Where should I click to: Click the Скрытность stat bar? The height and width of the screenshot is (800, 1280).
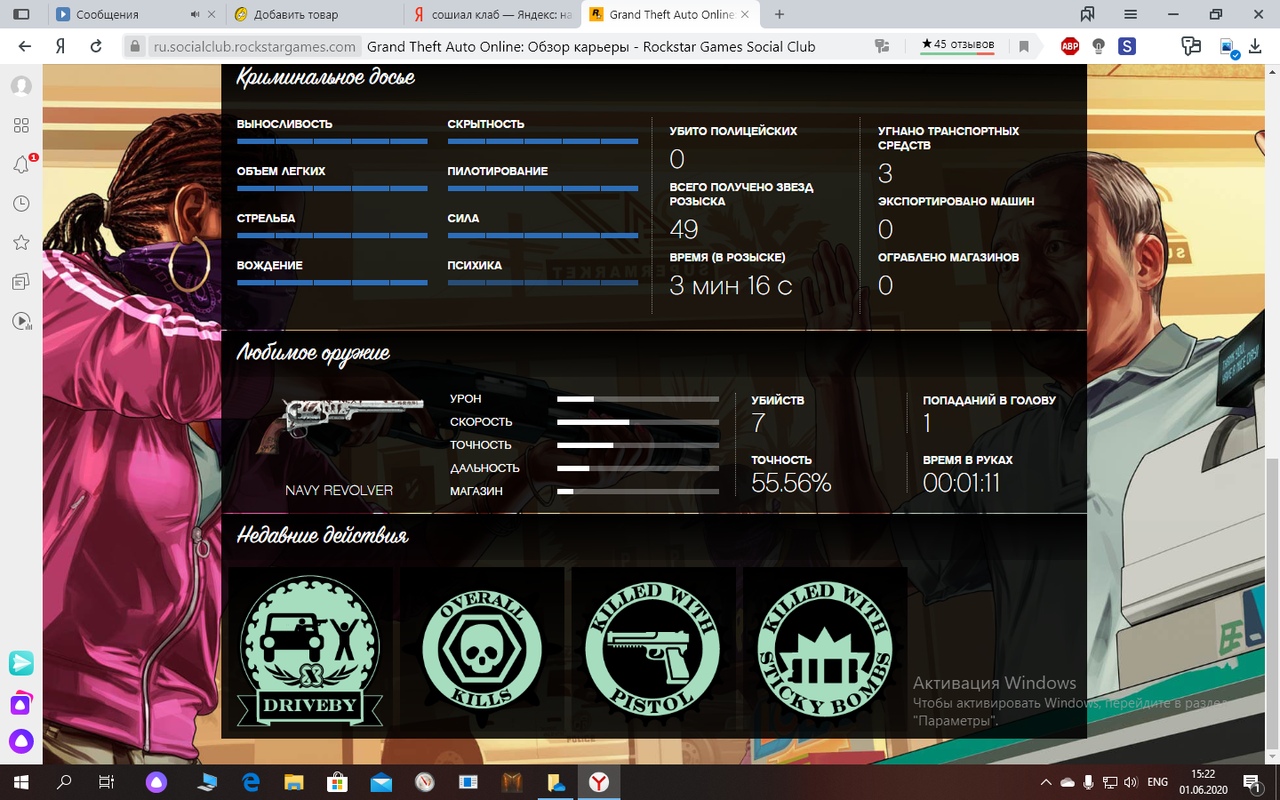[x=543, y=142]
